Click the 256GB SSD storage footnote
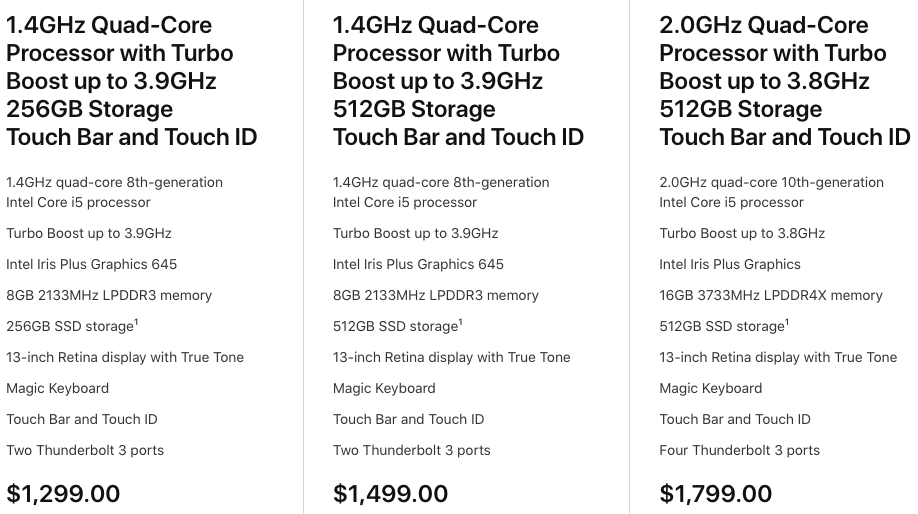Screen dimensions: 918x514 coord(135,321)
